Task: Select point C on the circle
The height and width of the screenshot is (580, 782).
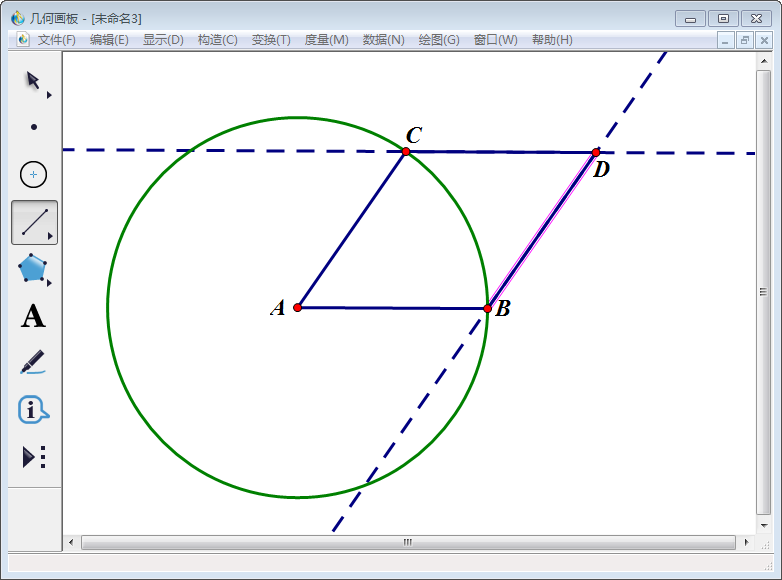Action: 406,152
